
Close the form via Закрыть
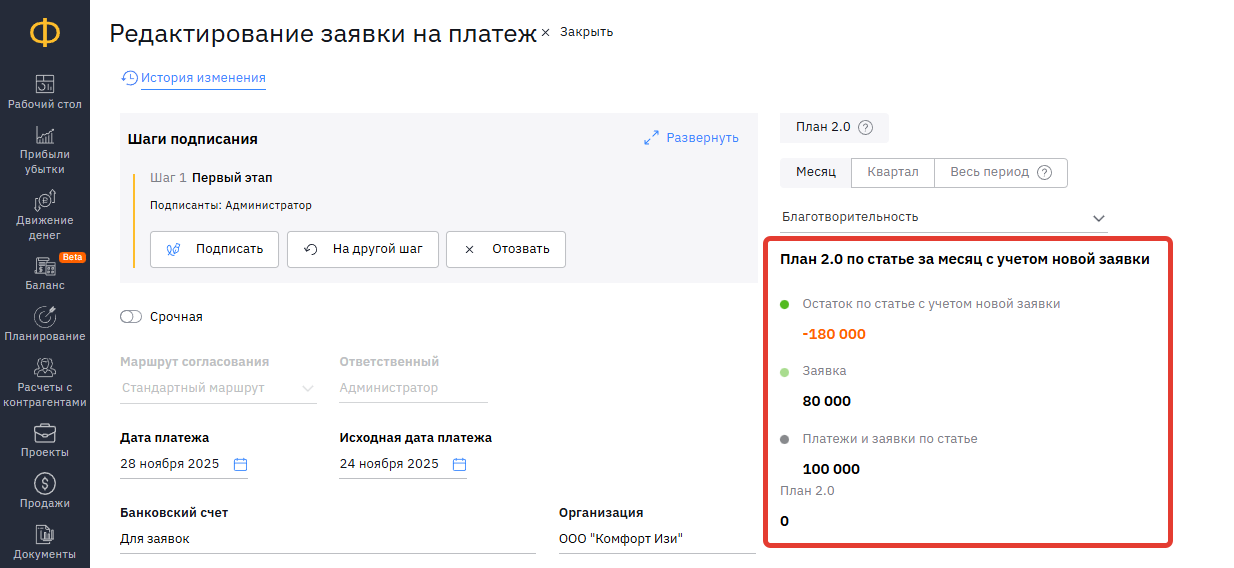coord(577,32)
